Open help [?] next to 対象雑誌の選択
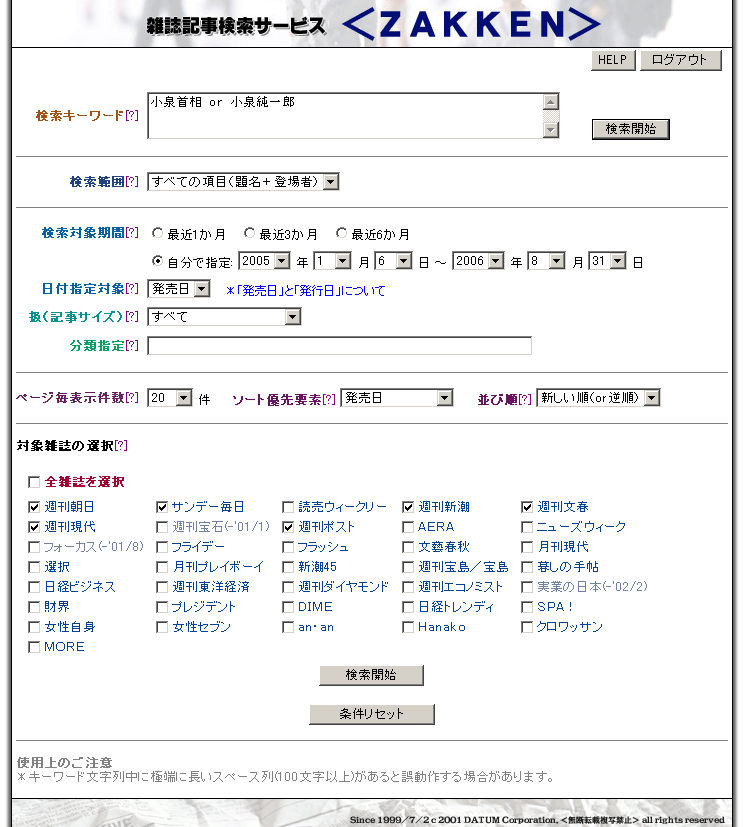Image resolution: width=746 pixels, height=827 pixels. pos(121,446)
